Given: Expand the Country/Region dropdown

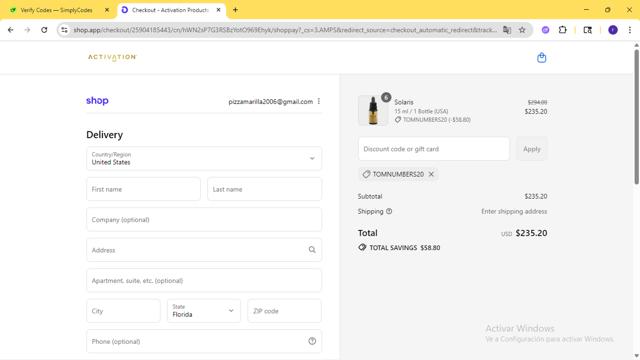Looking at the screenshot, I should coord(204,158).
